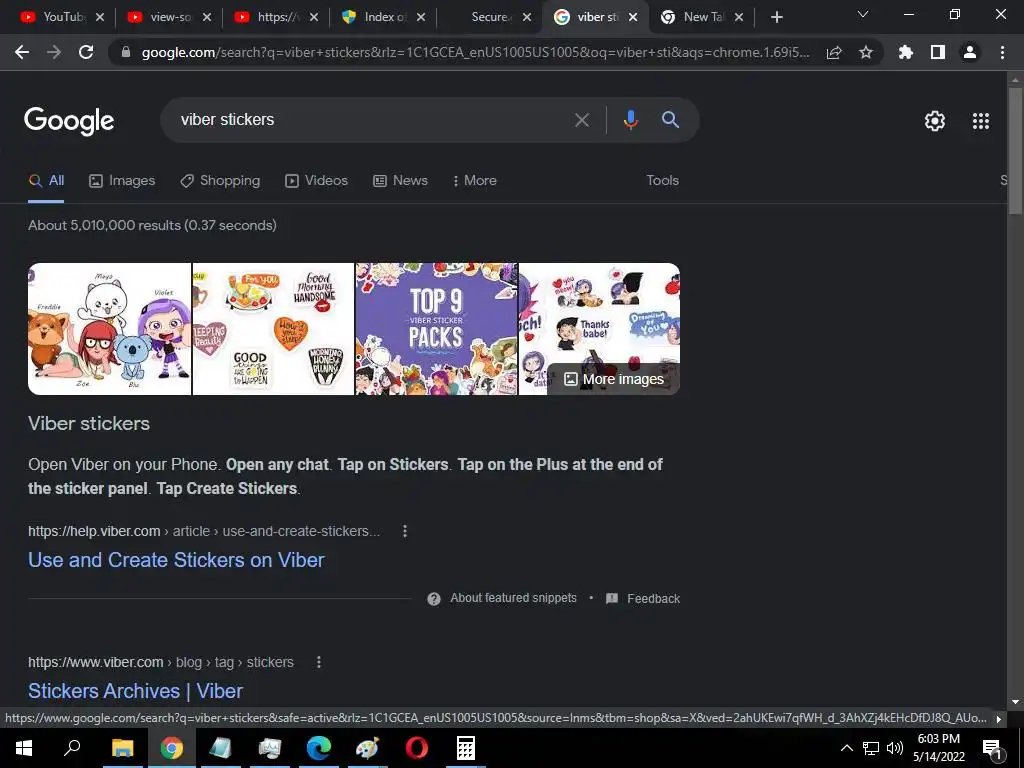Image resolution: width=1024 pixels, height=768 pixels.
Task: Open Paint from taskbar
Action: pos(367,748)
